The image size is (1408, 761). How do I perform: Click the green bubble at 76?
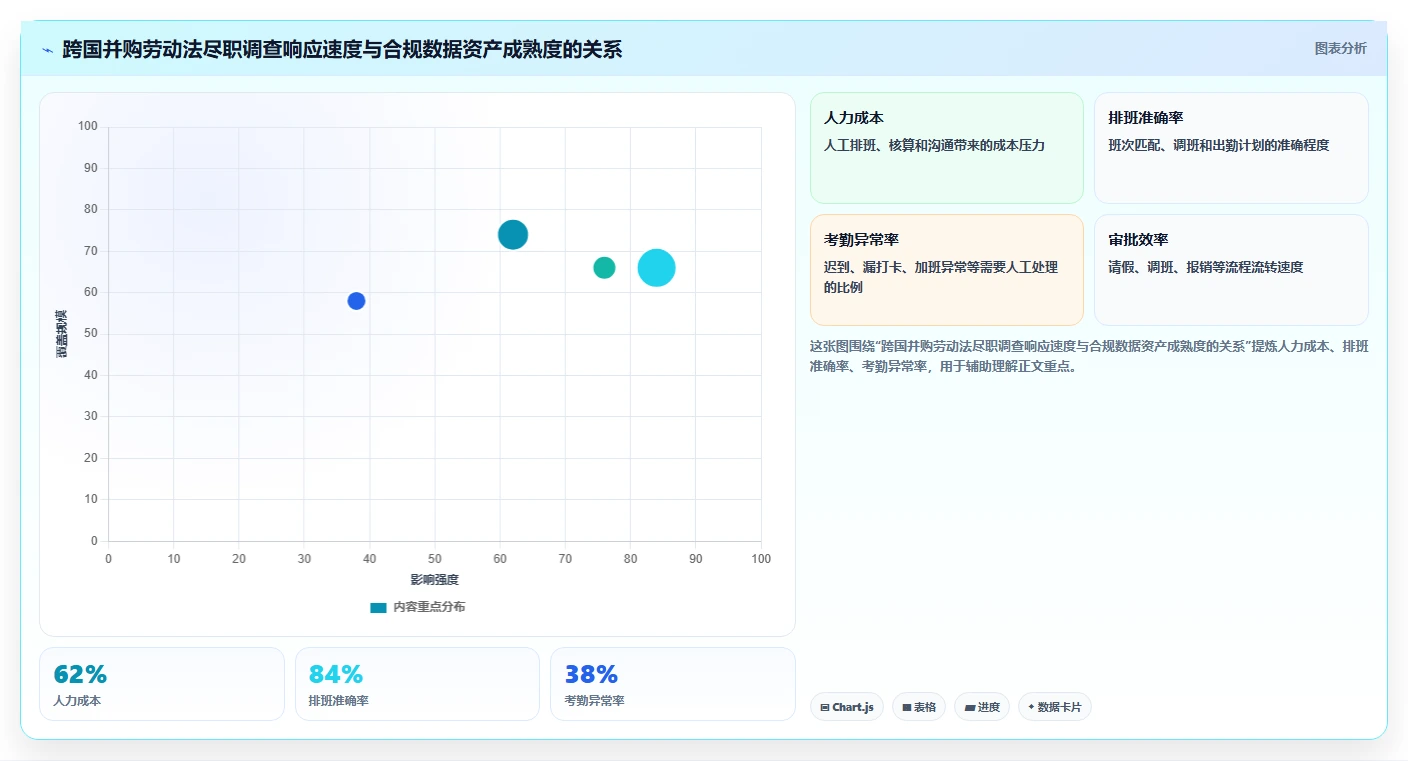tap(604, 268)
